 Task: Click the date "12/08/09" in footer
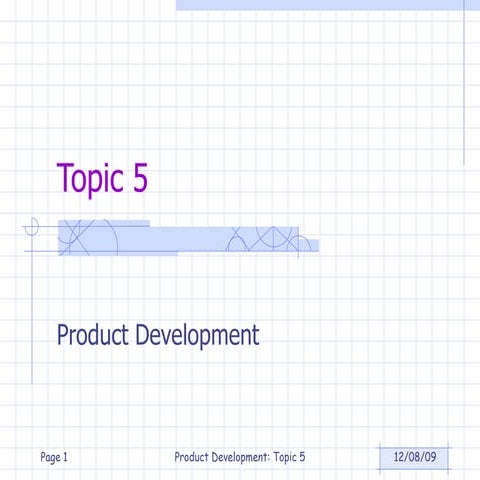coord(415,457)
